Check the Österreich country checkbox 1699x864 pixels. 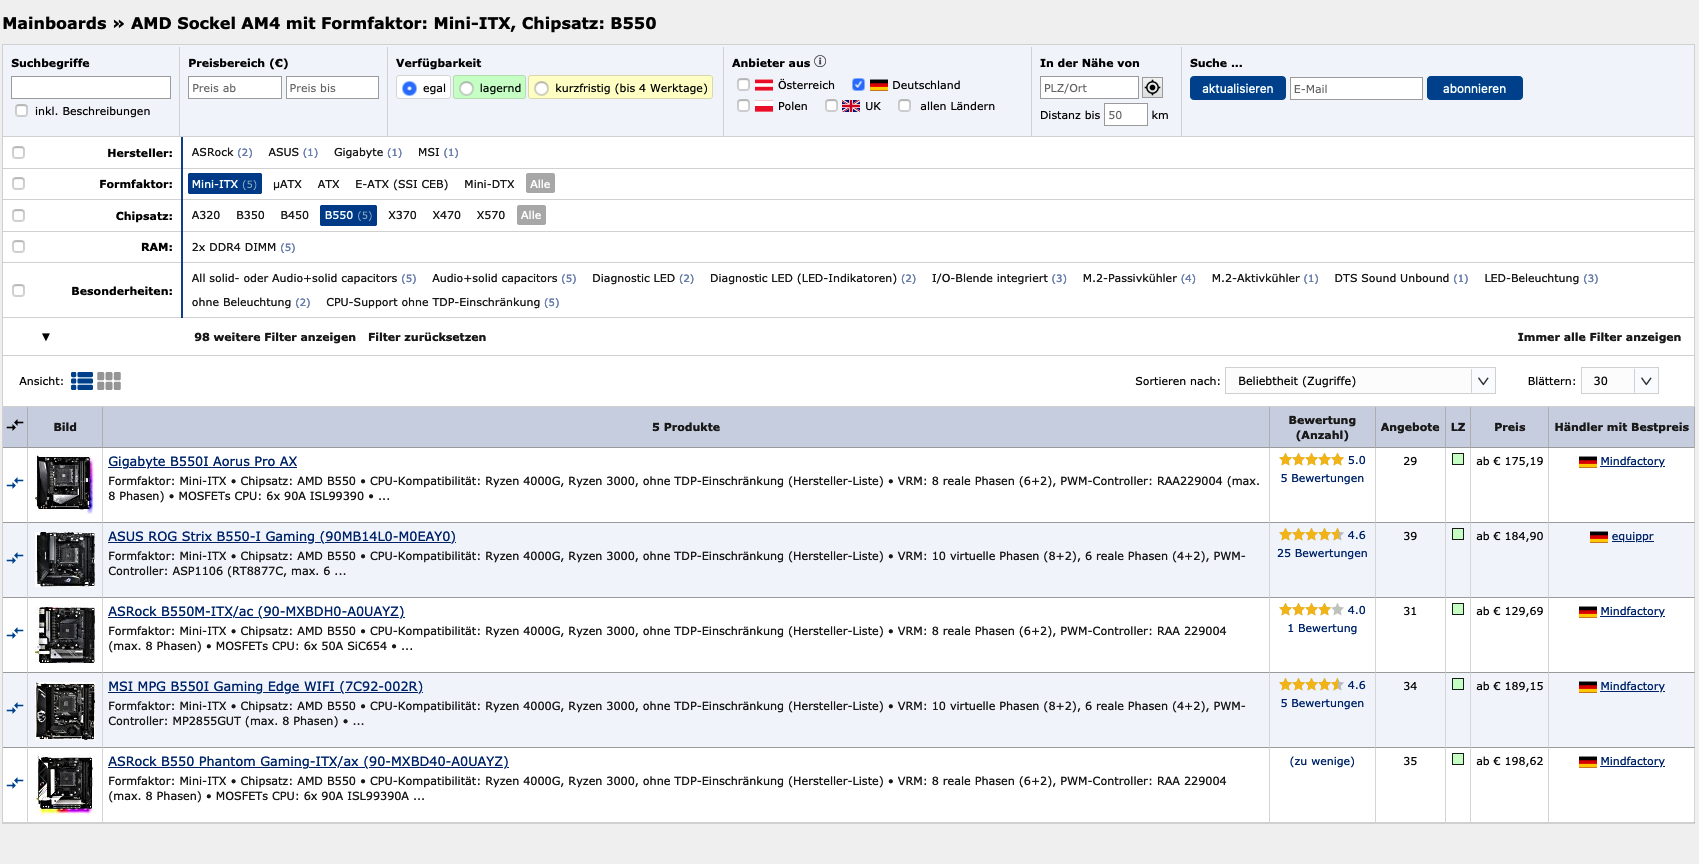743,85
